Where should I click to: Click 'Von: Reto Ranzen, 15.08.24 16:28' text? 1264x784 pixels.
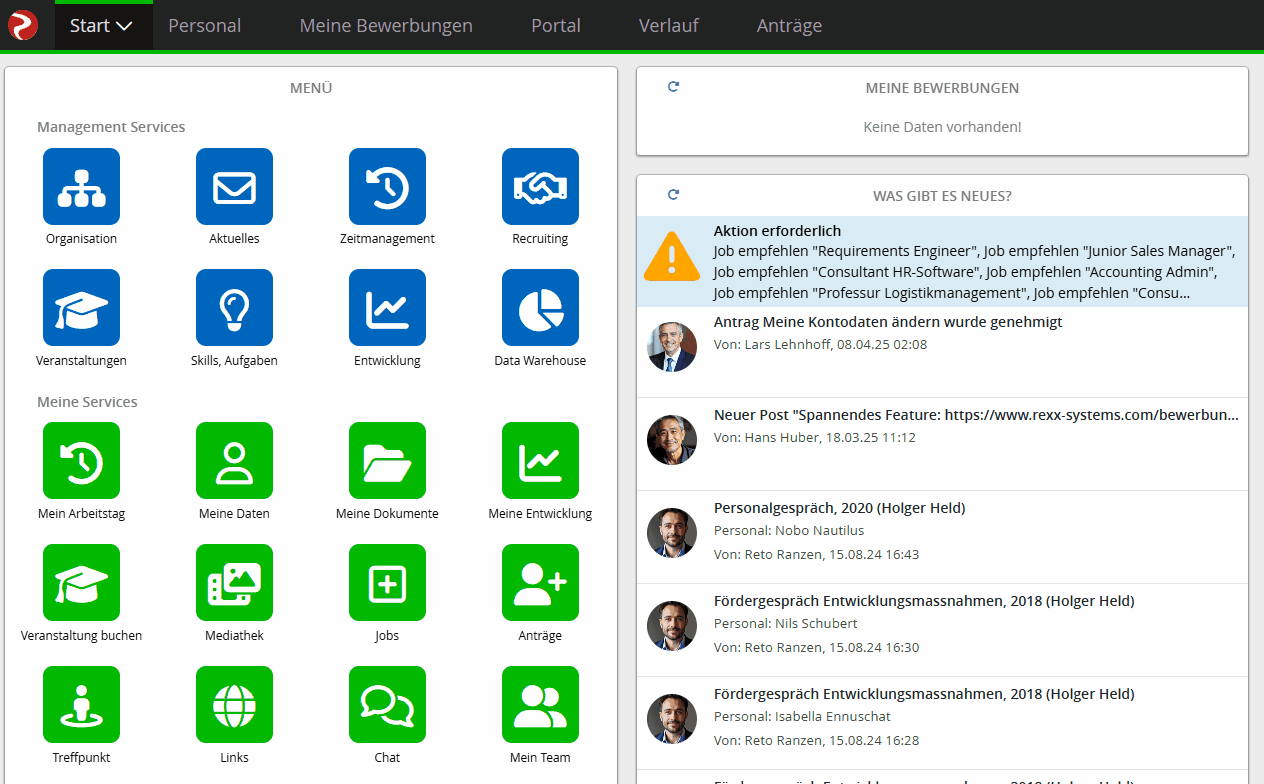(816, 741)
